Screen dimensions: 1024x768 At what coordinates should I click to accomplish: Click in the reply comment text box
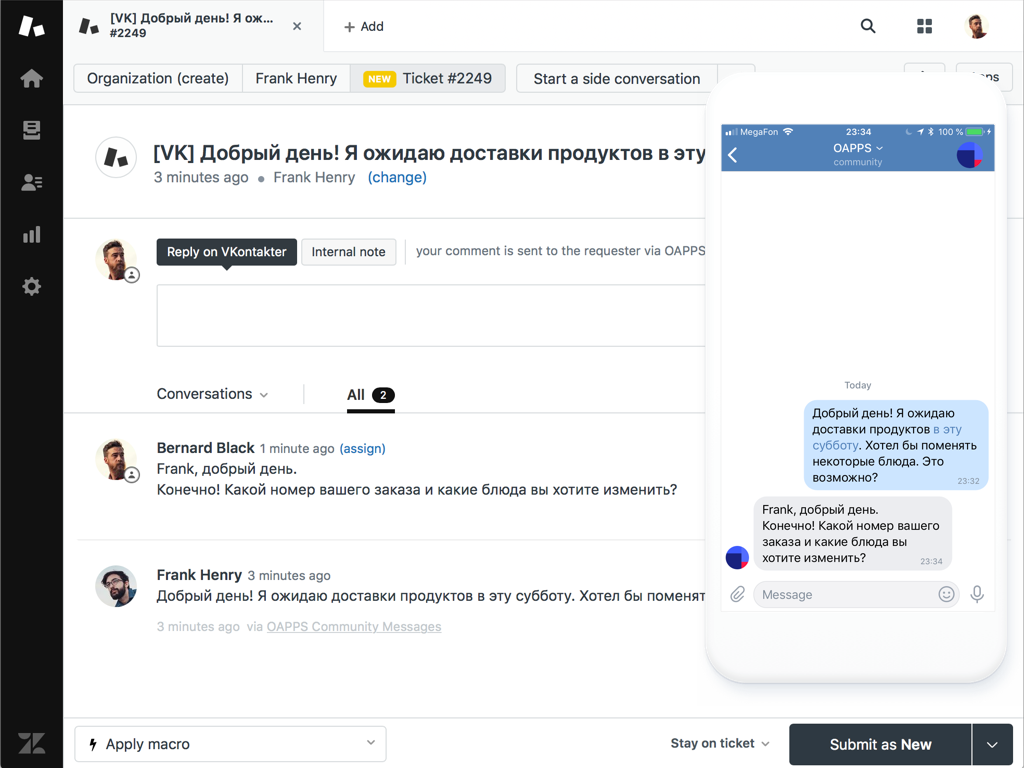click(430, 315)
